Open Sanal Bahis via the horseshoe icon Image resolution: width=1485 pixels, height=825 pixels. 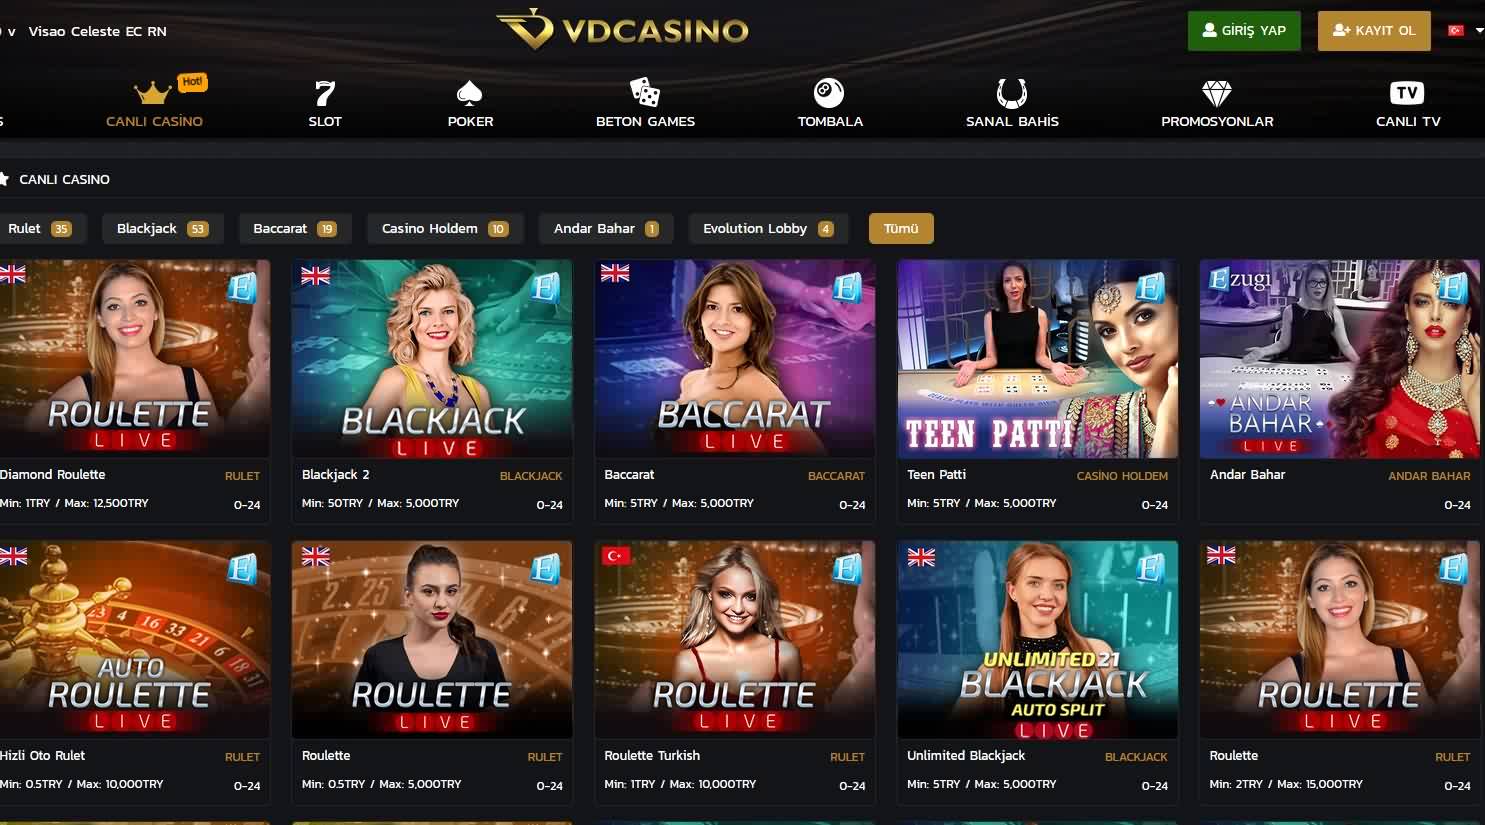tap(1012, 93)
